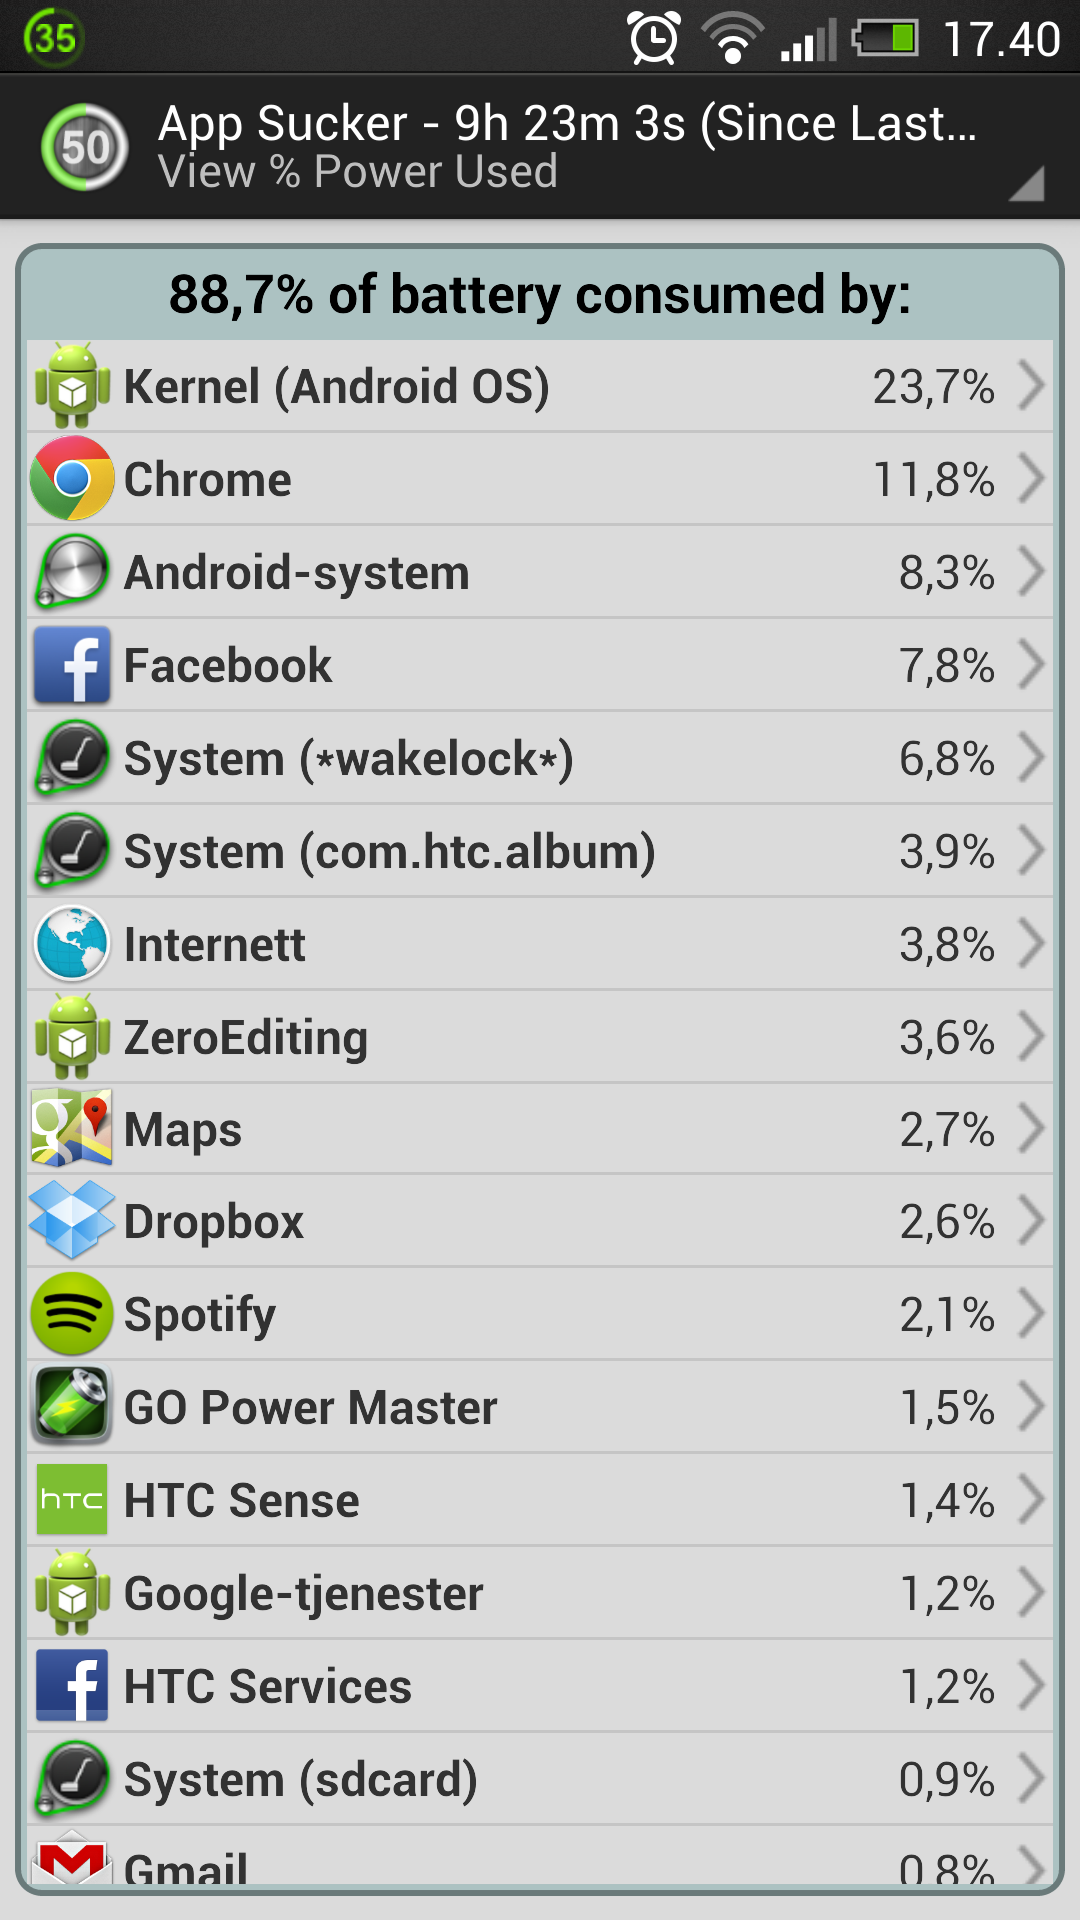Open the System (*wakelock*) entry
The height and width of the screenshot is (1920, 1080).
540,758
